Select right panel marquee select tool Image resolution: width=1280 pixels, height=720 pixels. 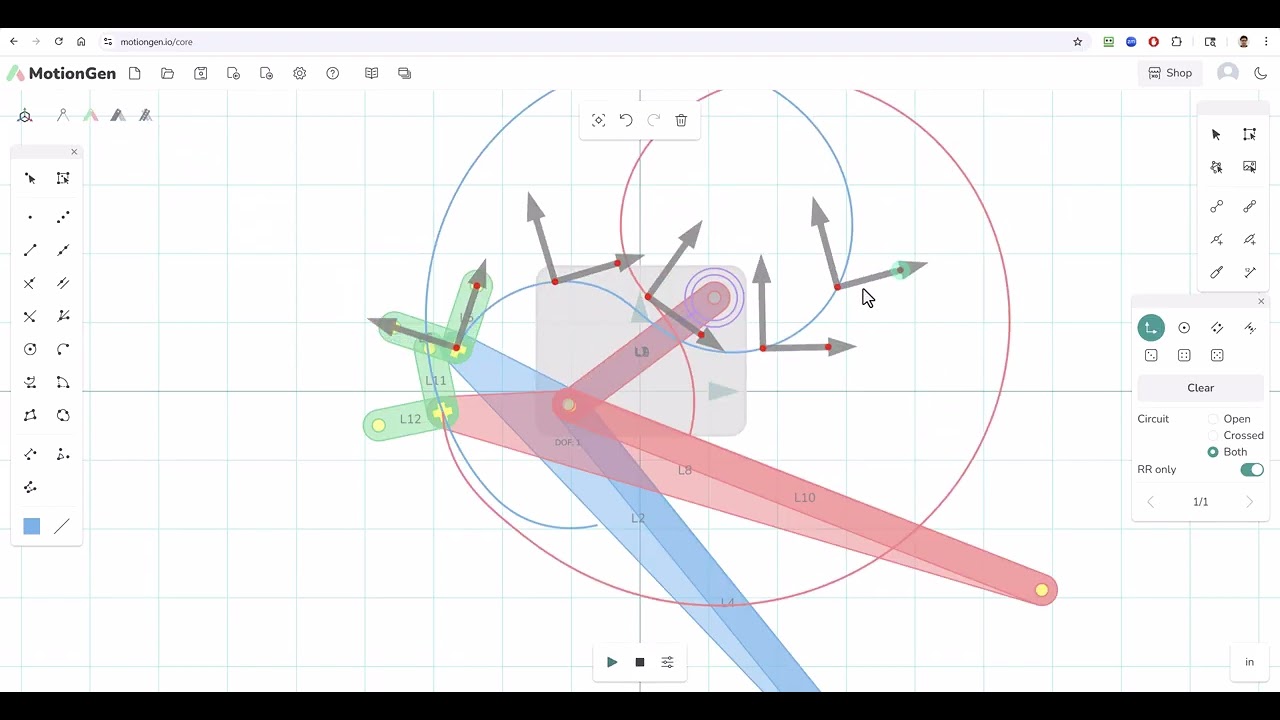point(1249,134)
